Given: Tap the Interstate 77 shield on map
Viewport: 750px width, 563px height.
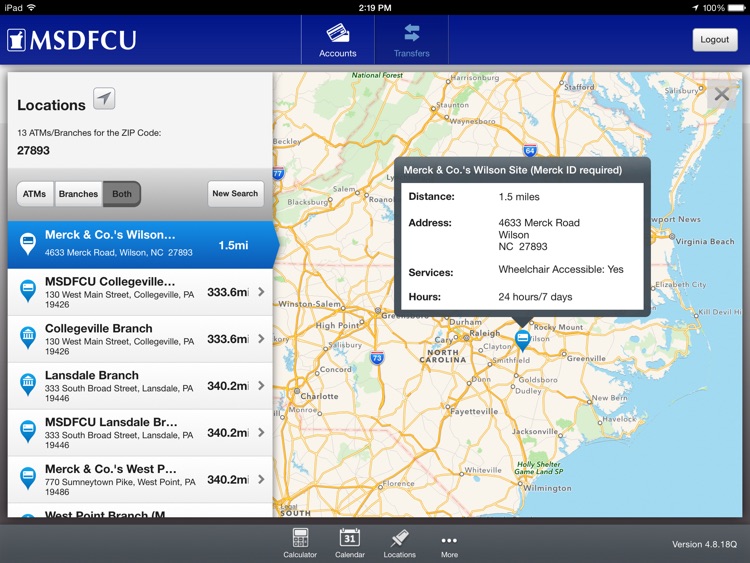Looking at the screenshot, I should pos(278,173).
